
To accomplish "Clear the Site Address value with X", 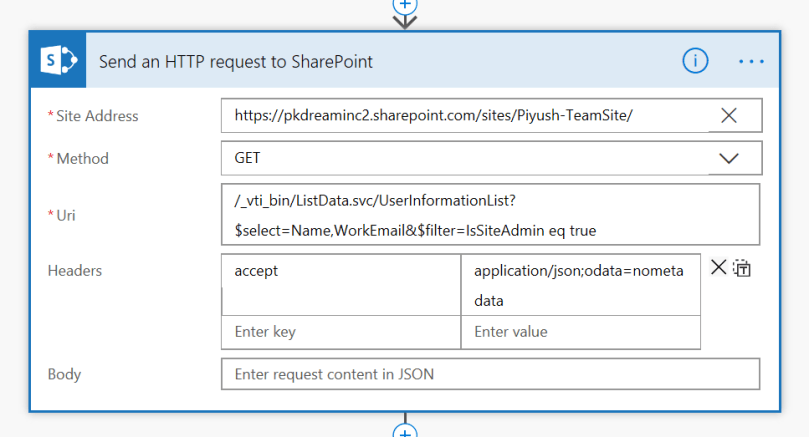I will [x=729, y=115].
